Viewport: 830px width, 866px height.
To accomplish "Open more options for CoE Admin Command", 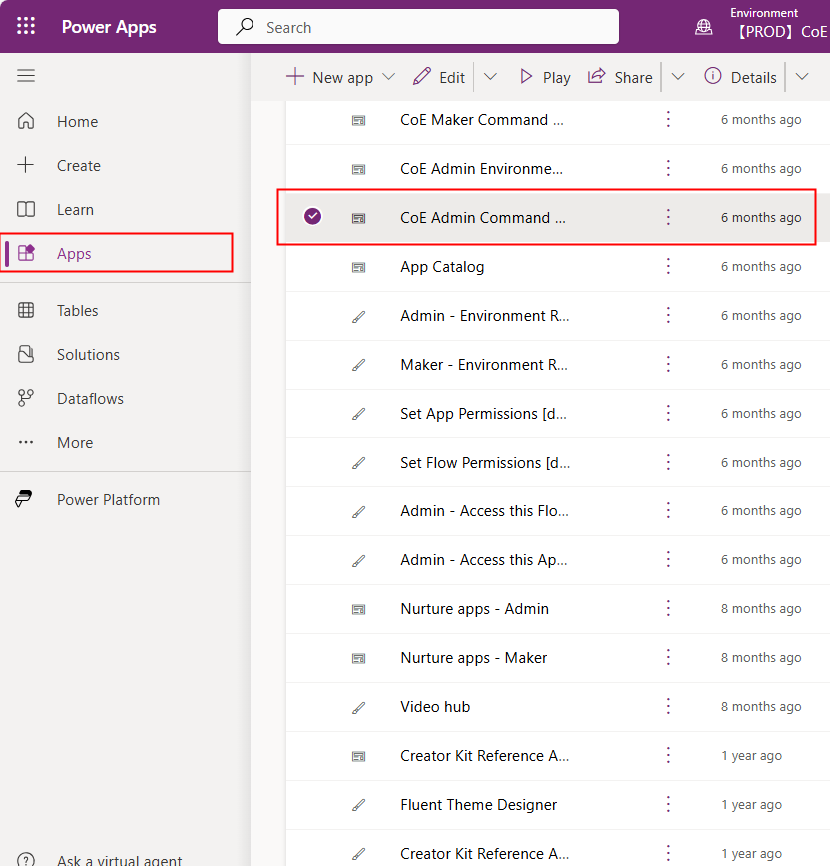I will coord(668,218).
